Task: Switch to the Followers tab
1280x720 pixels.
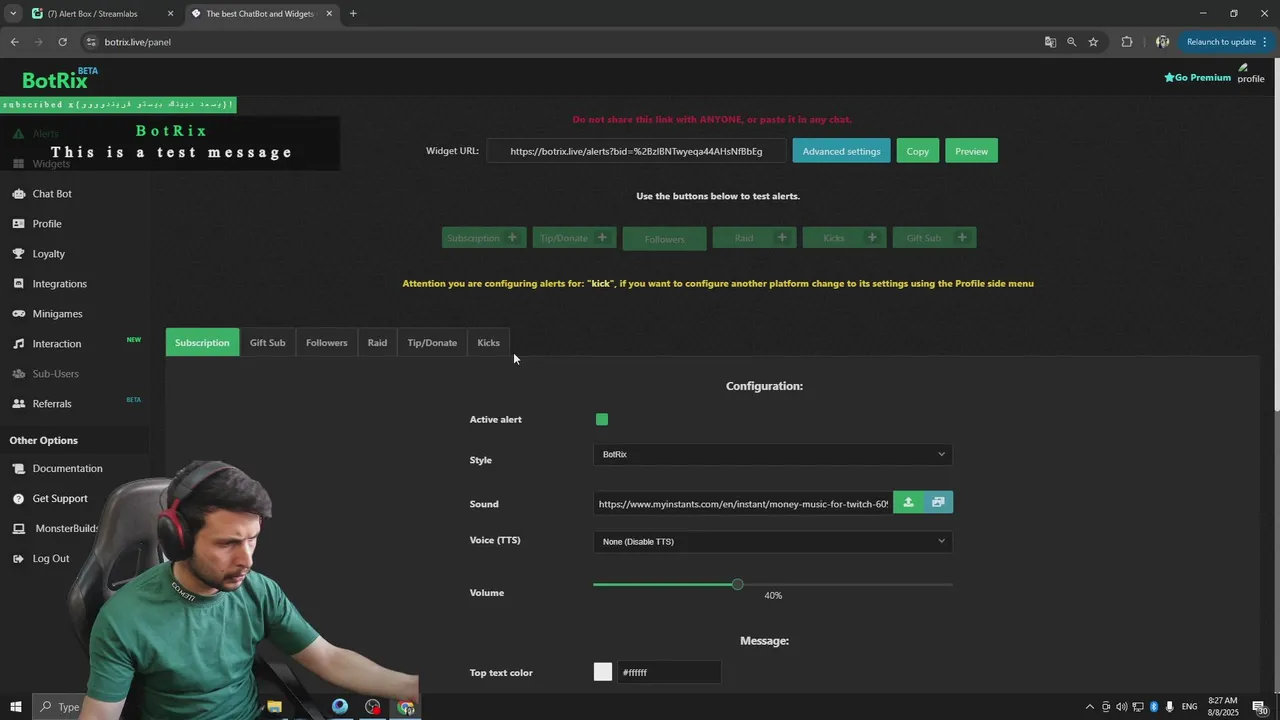Action: pos(327,342)
